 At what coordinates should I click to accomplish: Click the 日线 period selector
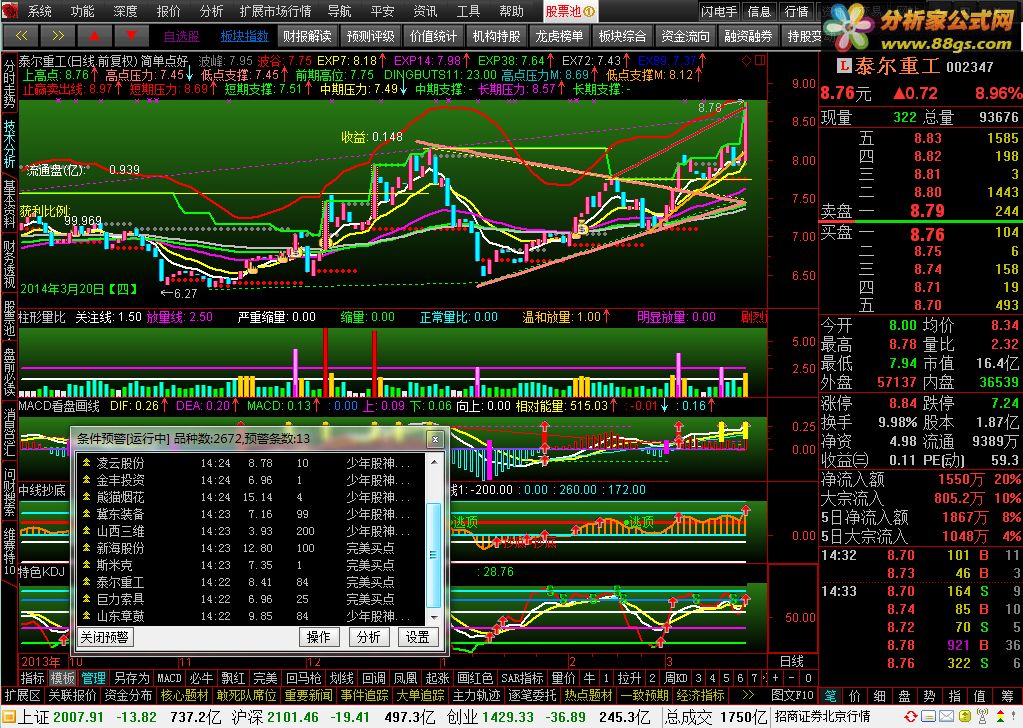click(791, 661)
